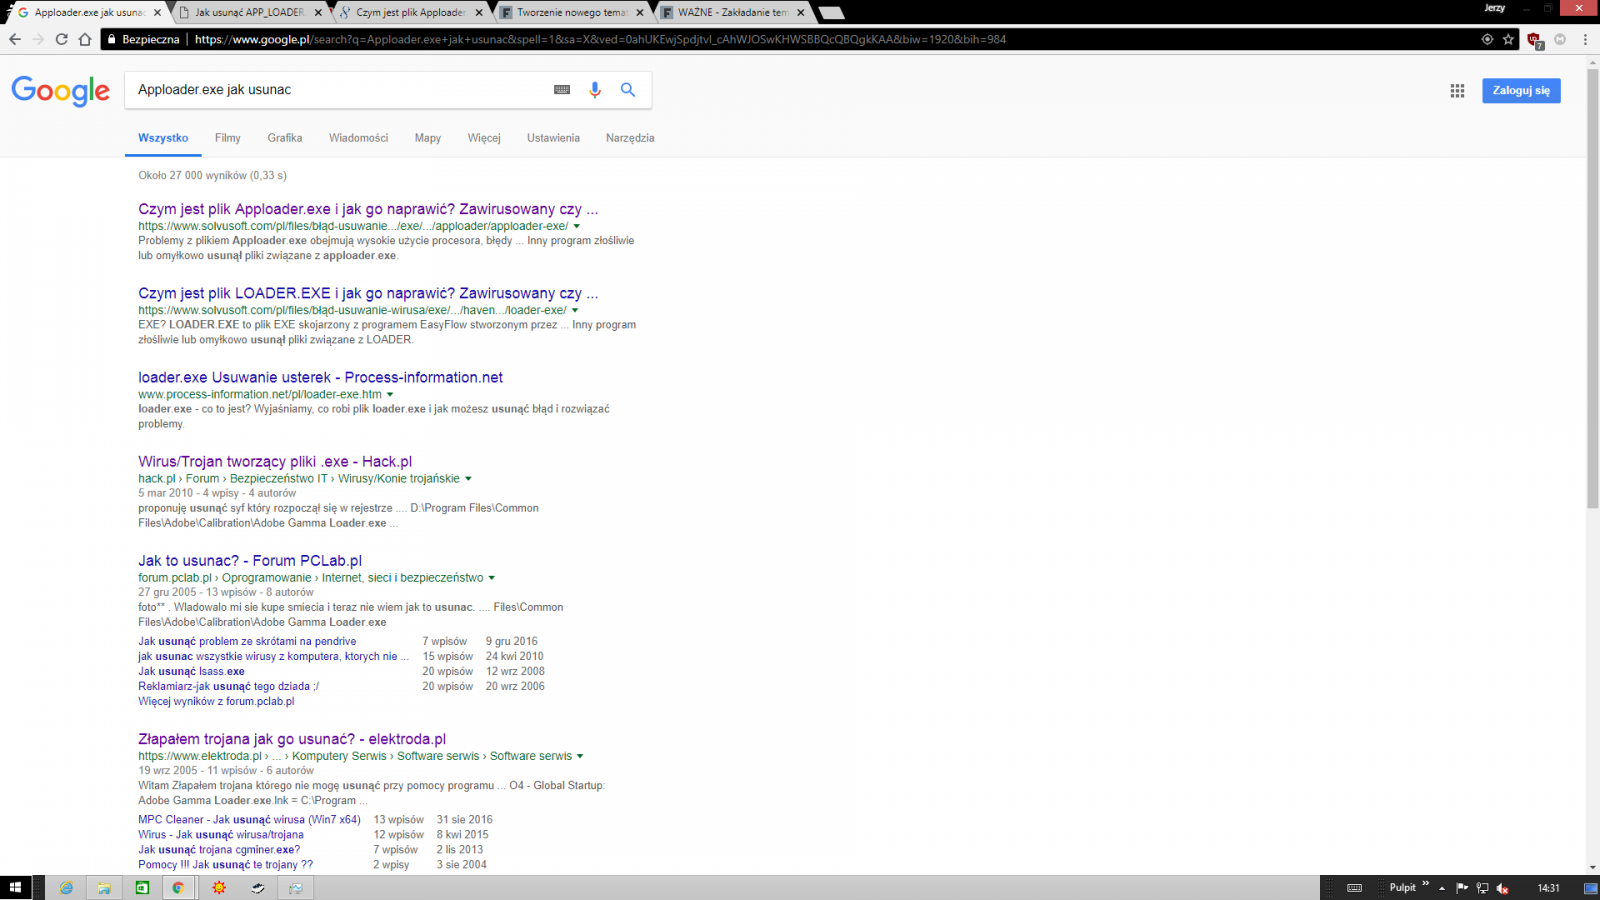
Task: Launch Internet Explorer from the taskbar
Action: point(66,887)
